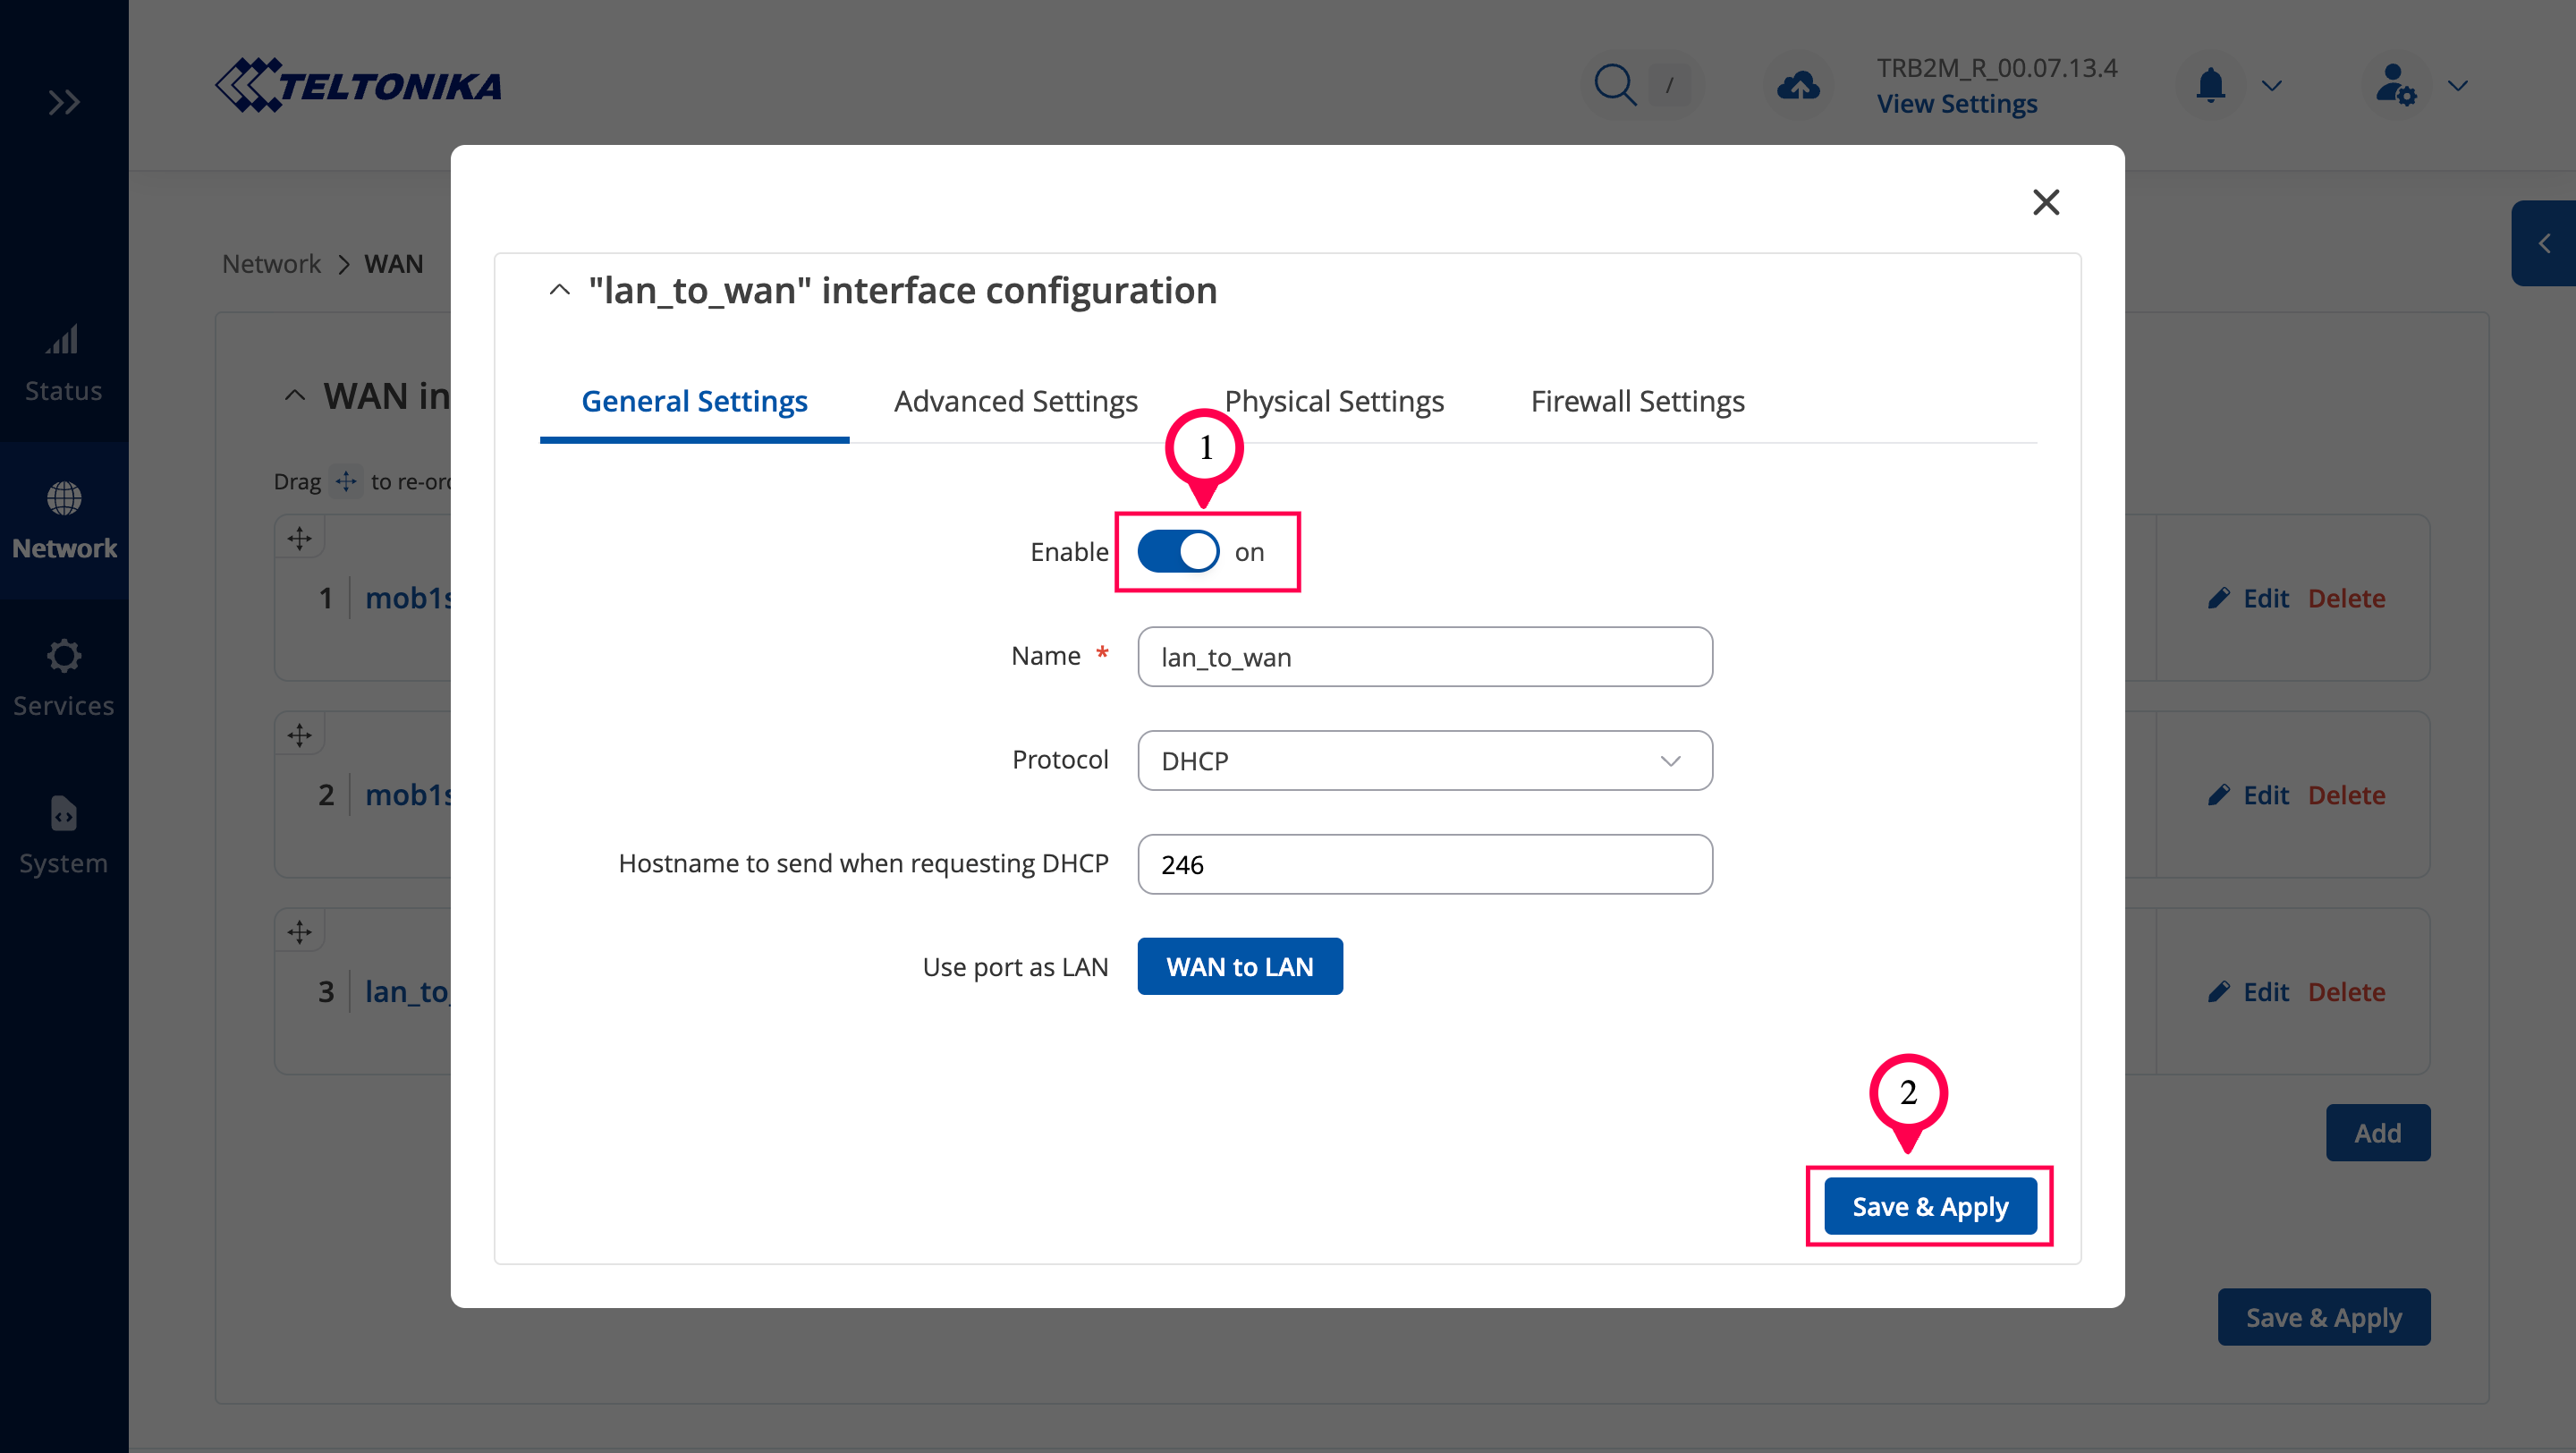Open the Status sidebar section

[64, 363]
